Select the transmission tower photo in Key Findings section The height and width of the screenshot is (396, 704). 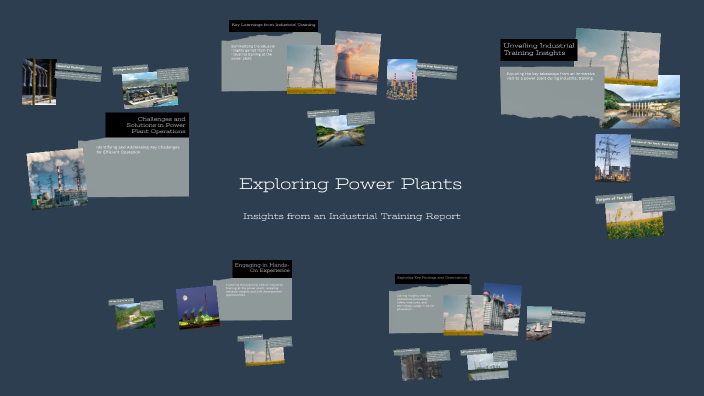click(463, 315)
